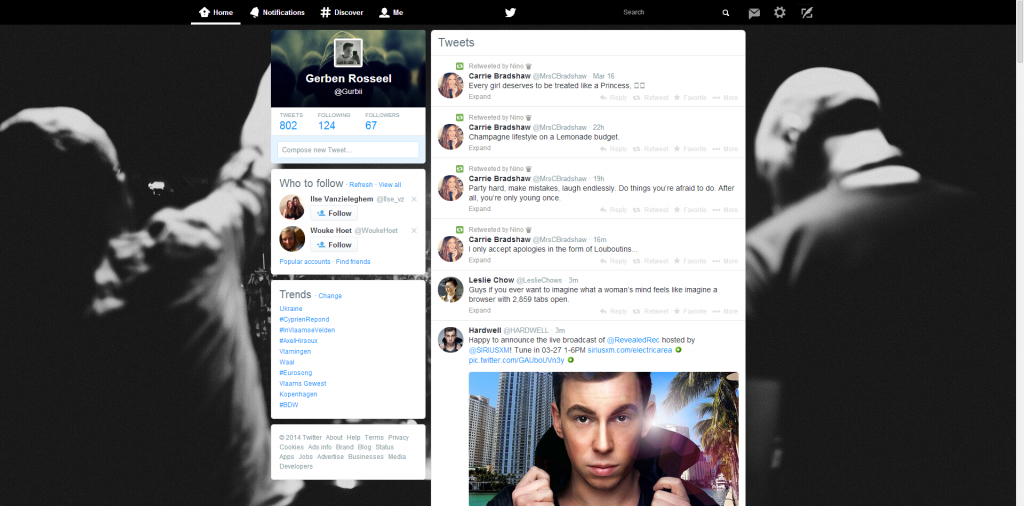
Task: Expand the Princess tweet
Action: (479, 97)
